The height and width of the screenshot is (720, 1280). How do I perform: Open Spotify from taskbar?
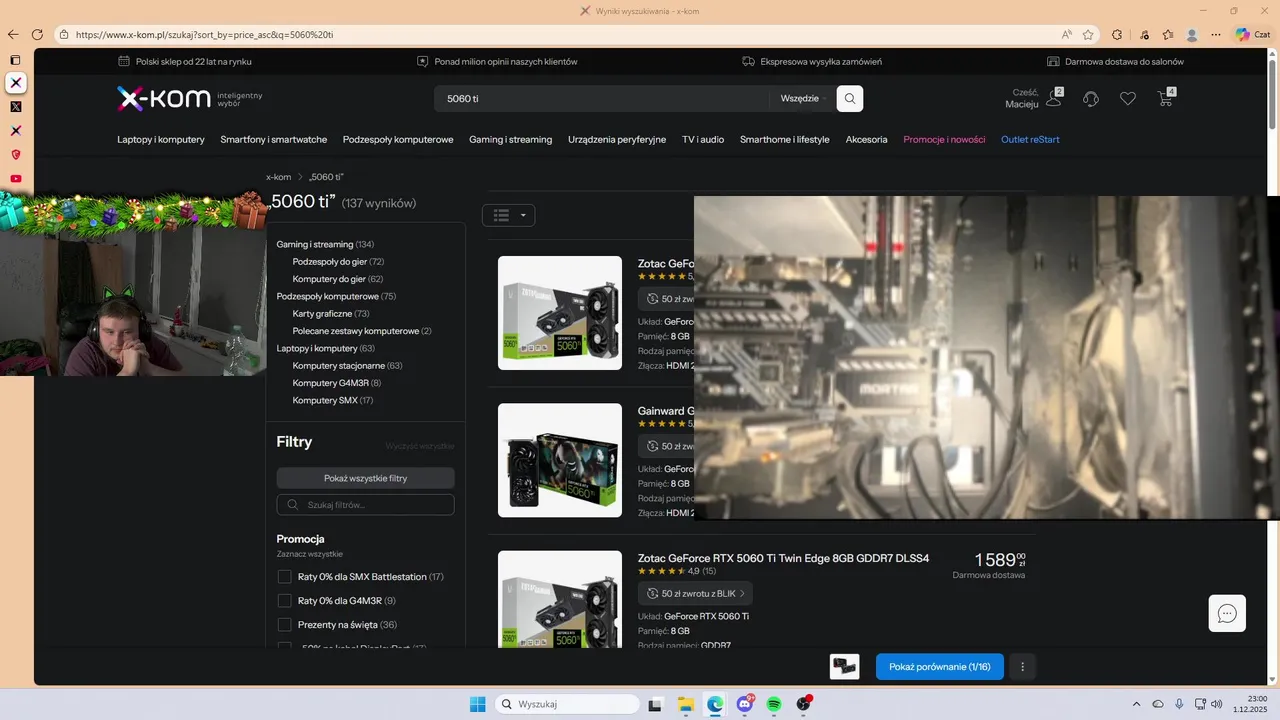click(774, 704)
